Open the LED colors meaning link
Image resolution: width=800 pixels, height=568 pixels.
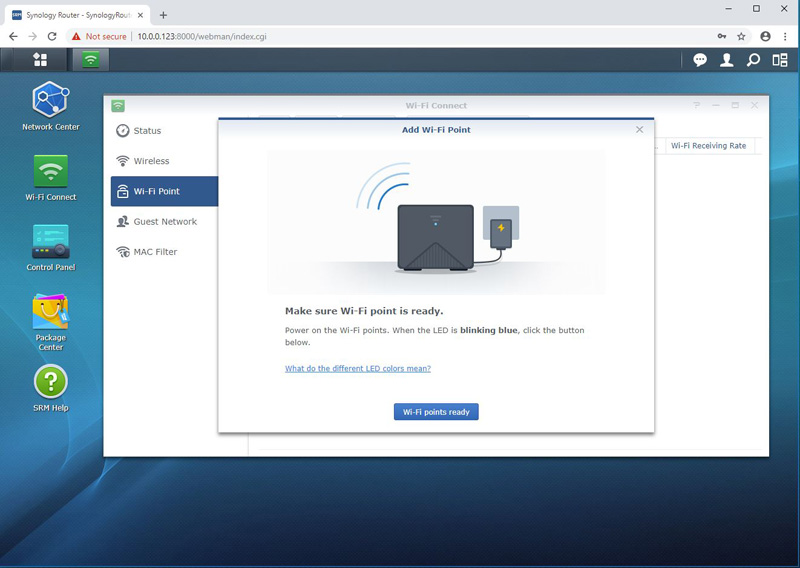[357, 369]
